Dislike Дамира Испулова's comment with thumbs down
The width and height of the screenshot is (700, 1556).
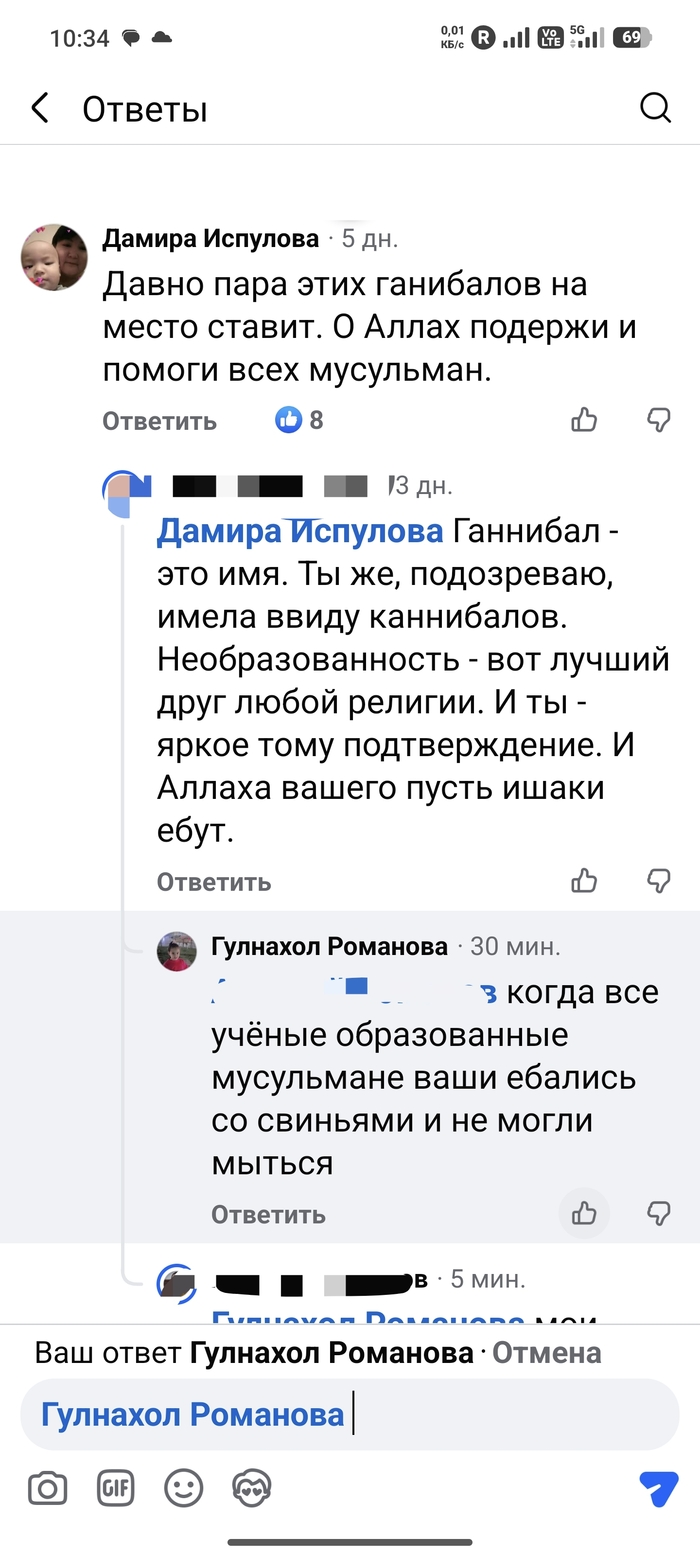[x=658, y=420]
